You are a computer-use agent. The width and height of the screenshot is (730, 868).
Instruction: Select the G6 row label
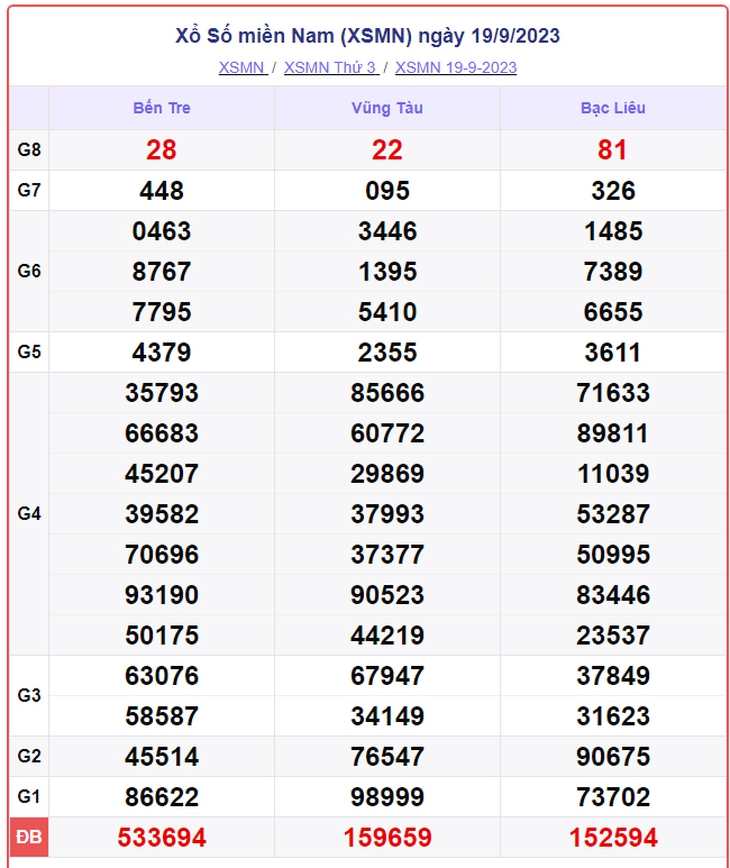point(29,271)
